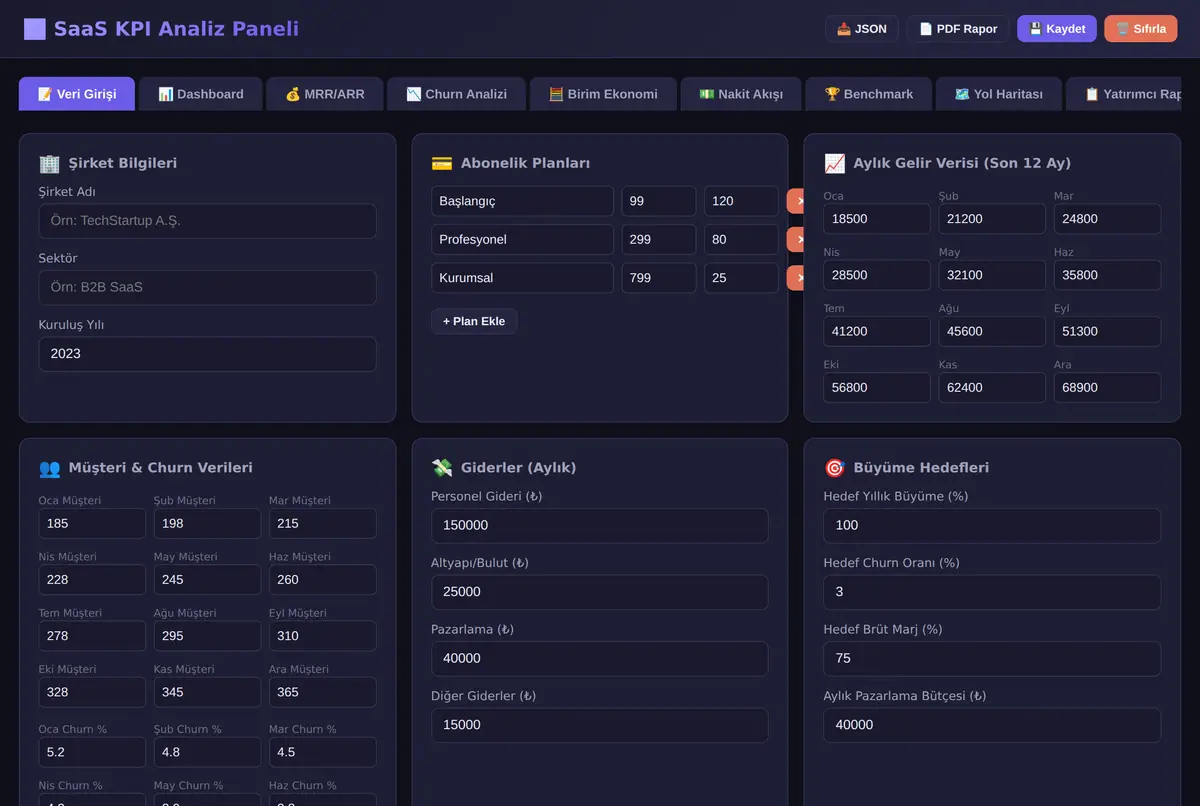Focus the Sektör input field
The width and height of the screenshot is (1200, 806).
pos(208,288)
